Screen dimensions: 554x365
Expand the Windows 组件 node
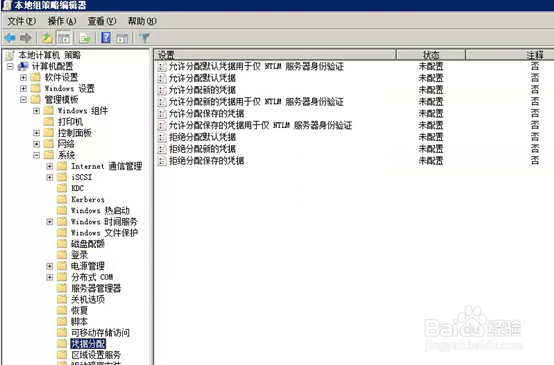click(x=36, y=111)
